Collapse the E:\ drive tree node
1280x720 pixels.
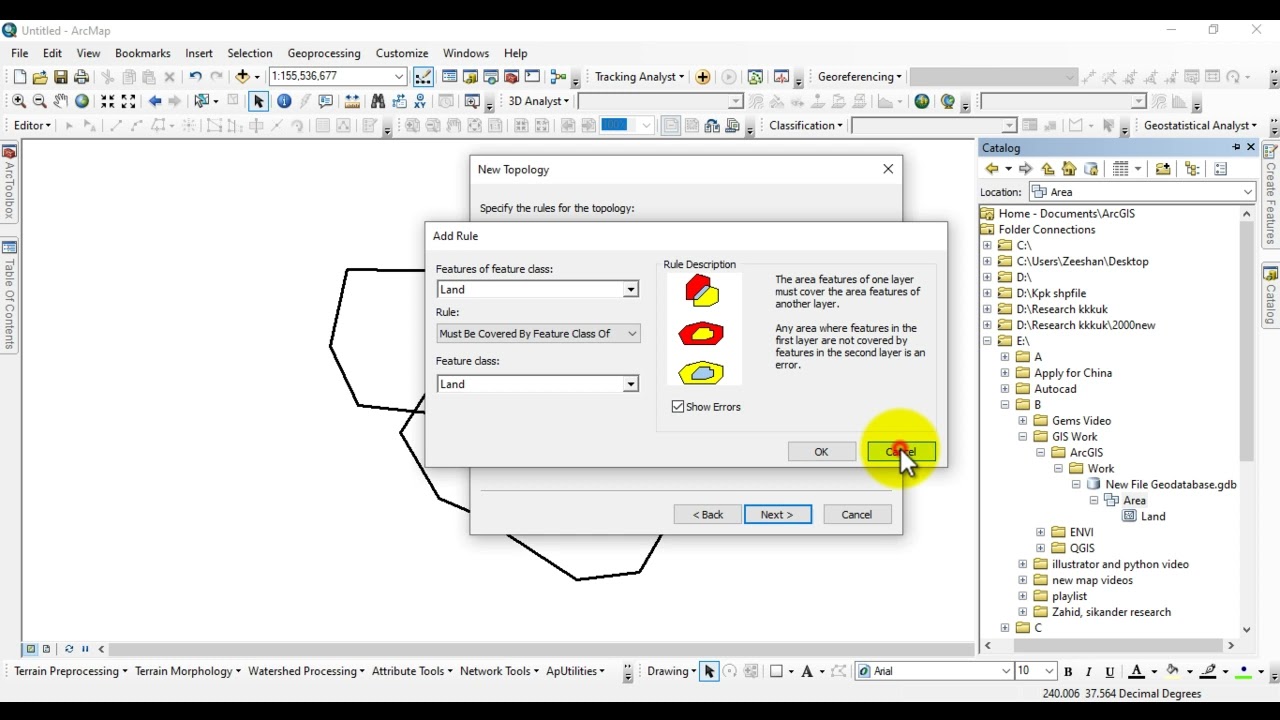pos(987,341)
